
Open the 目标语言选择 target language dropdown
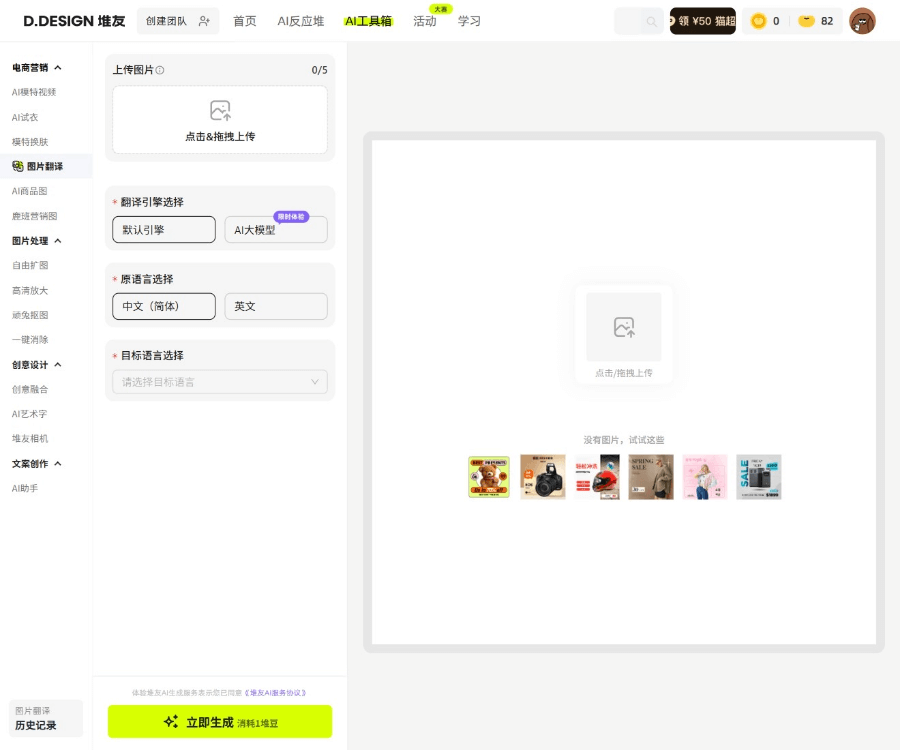[x=220, y=382]
